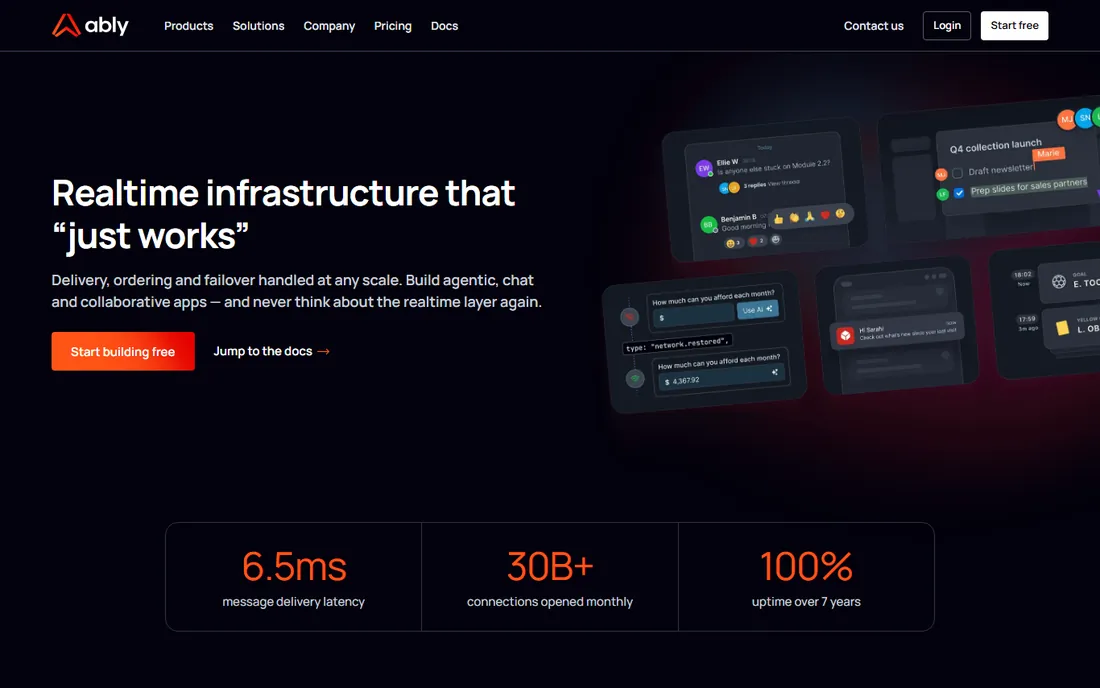Viewport: 1100px width, 688px height.
Task: Click the 100% uptime figure
Action: (806, 566)
